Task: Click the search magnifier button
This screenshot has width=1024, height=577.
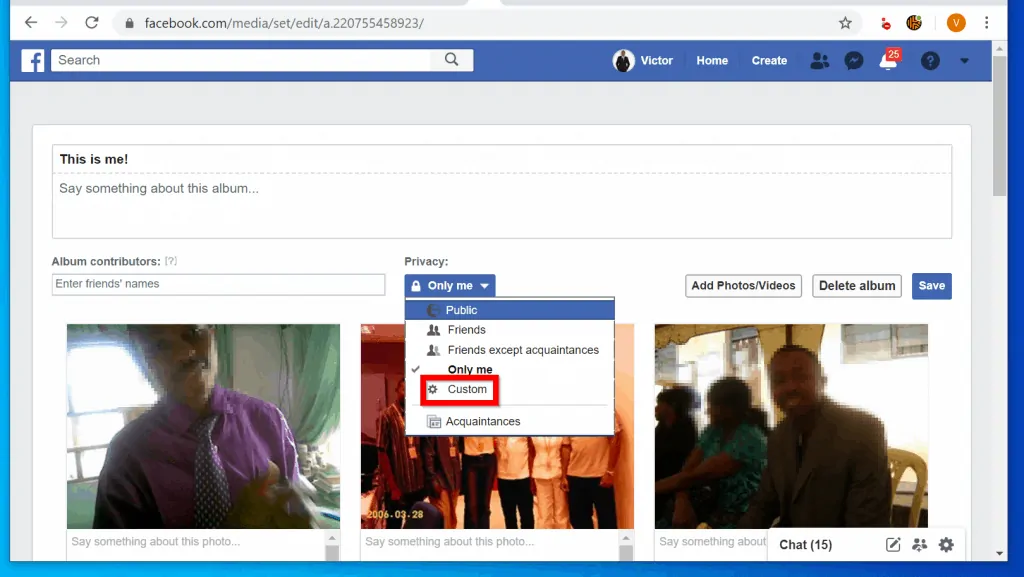Action: click(452, 60)
